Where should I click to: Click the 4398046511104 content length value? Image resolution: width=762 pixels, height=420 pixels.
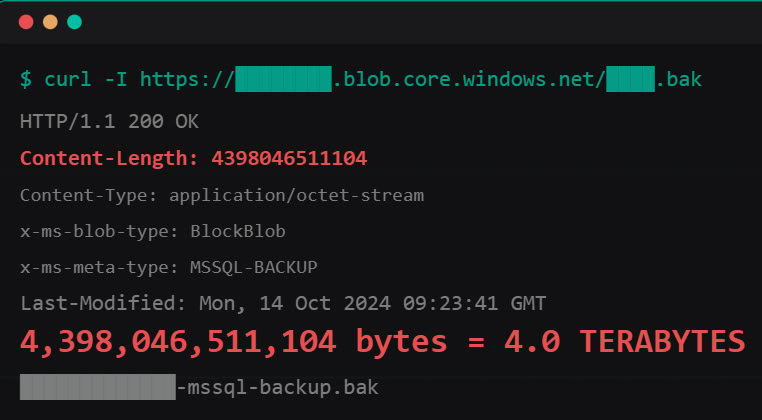pyautogui.click(x=289, y=158)
